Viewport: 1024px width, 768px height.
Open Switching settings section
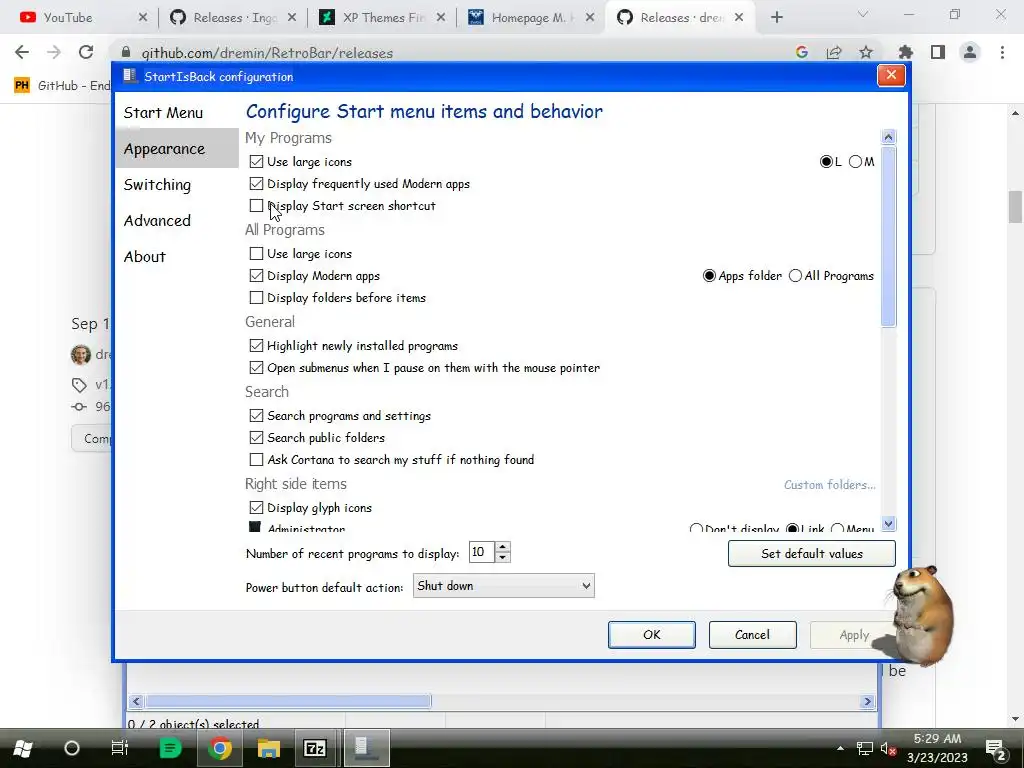(157, 185)
